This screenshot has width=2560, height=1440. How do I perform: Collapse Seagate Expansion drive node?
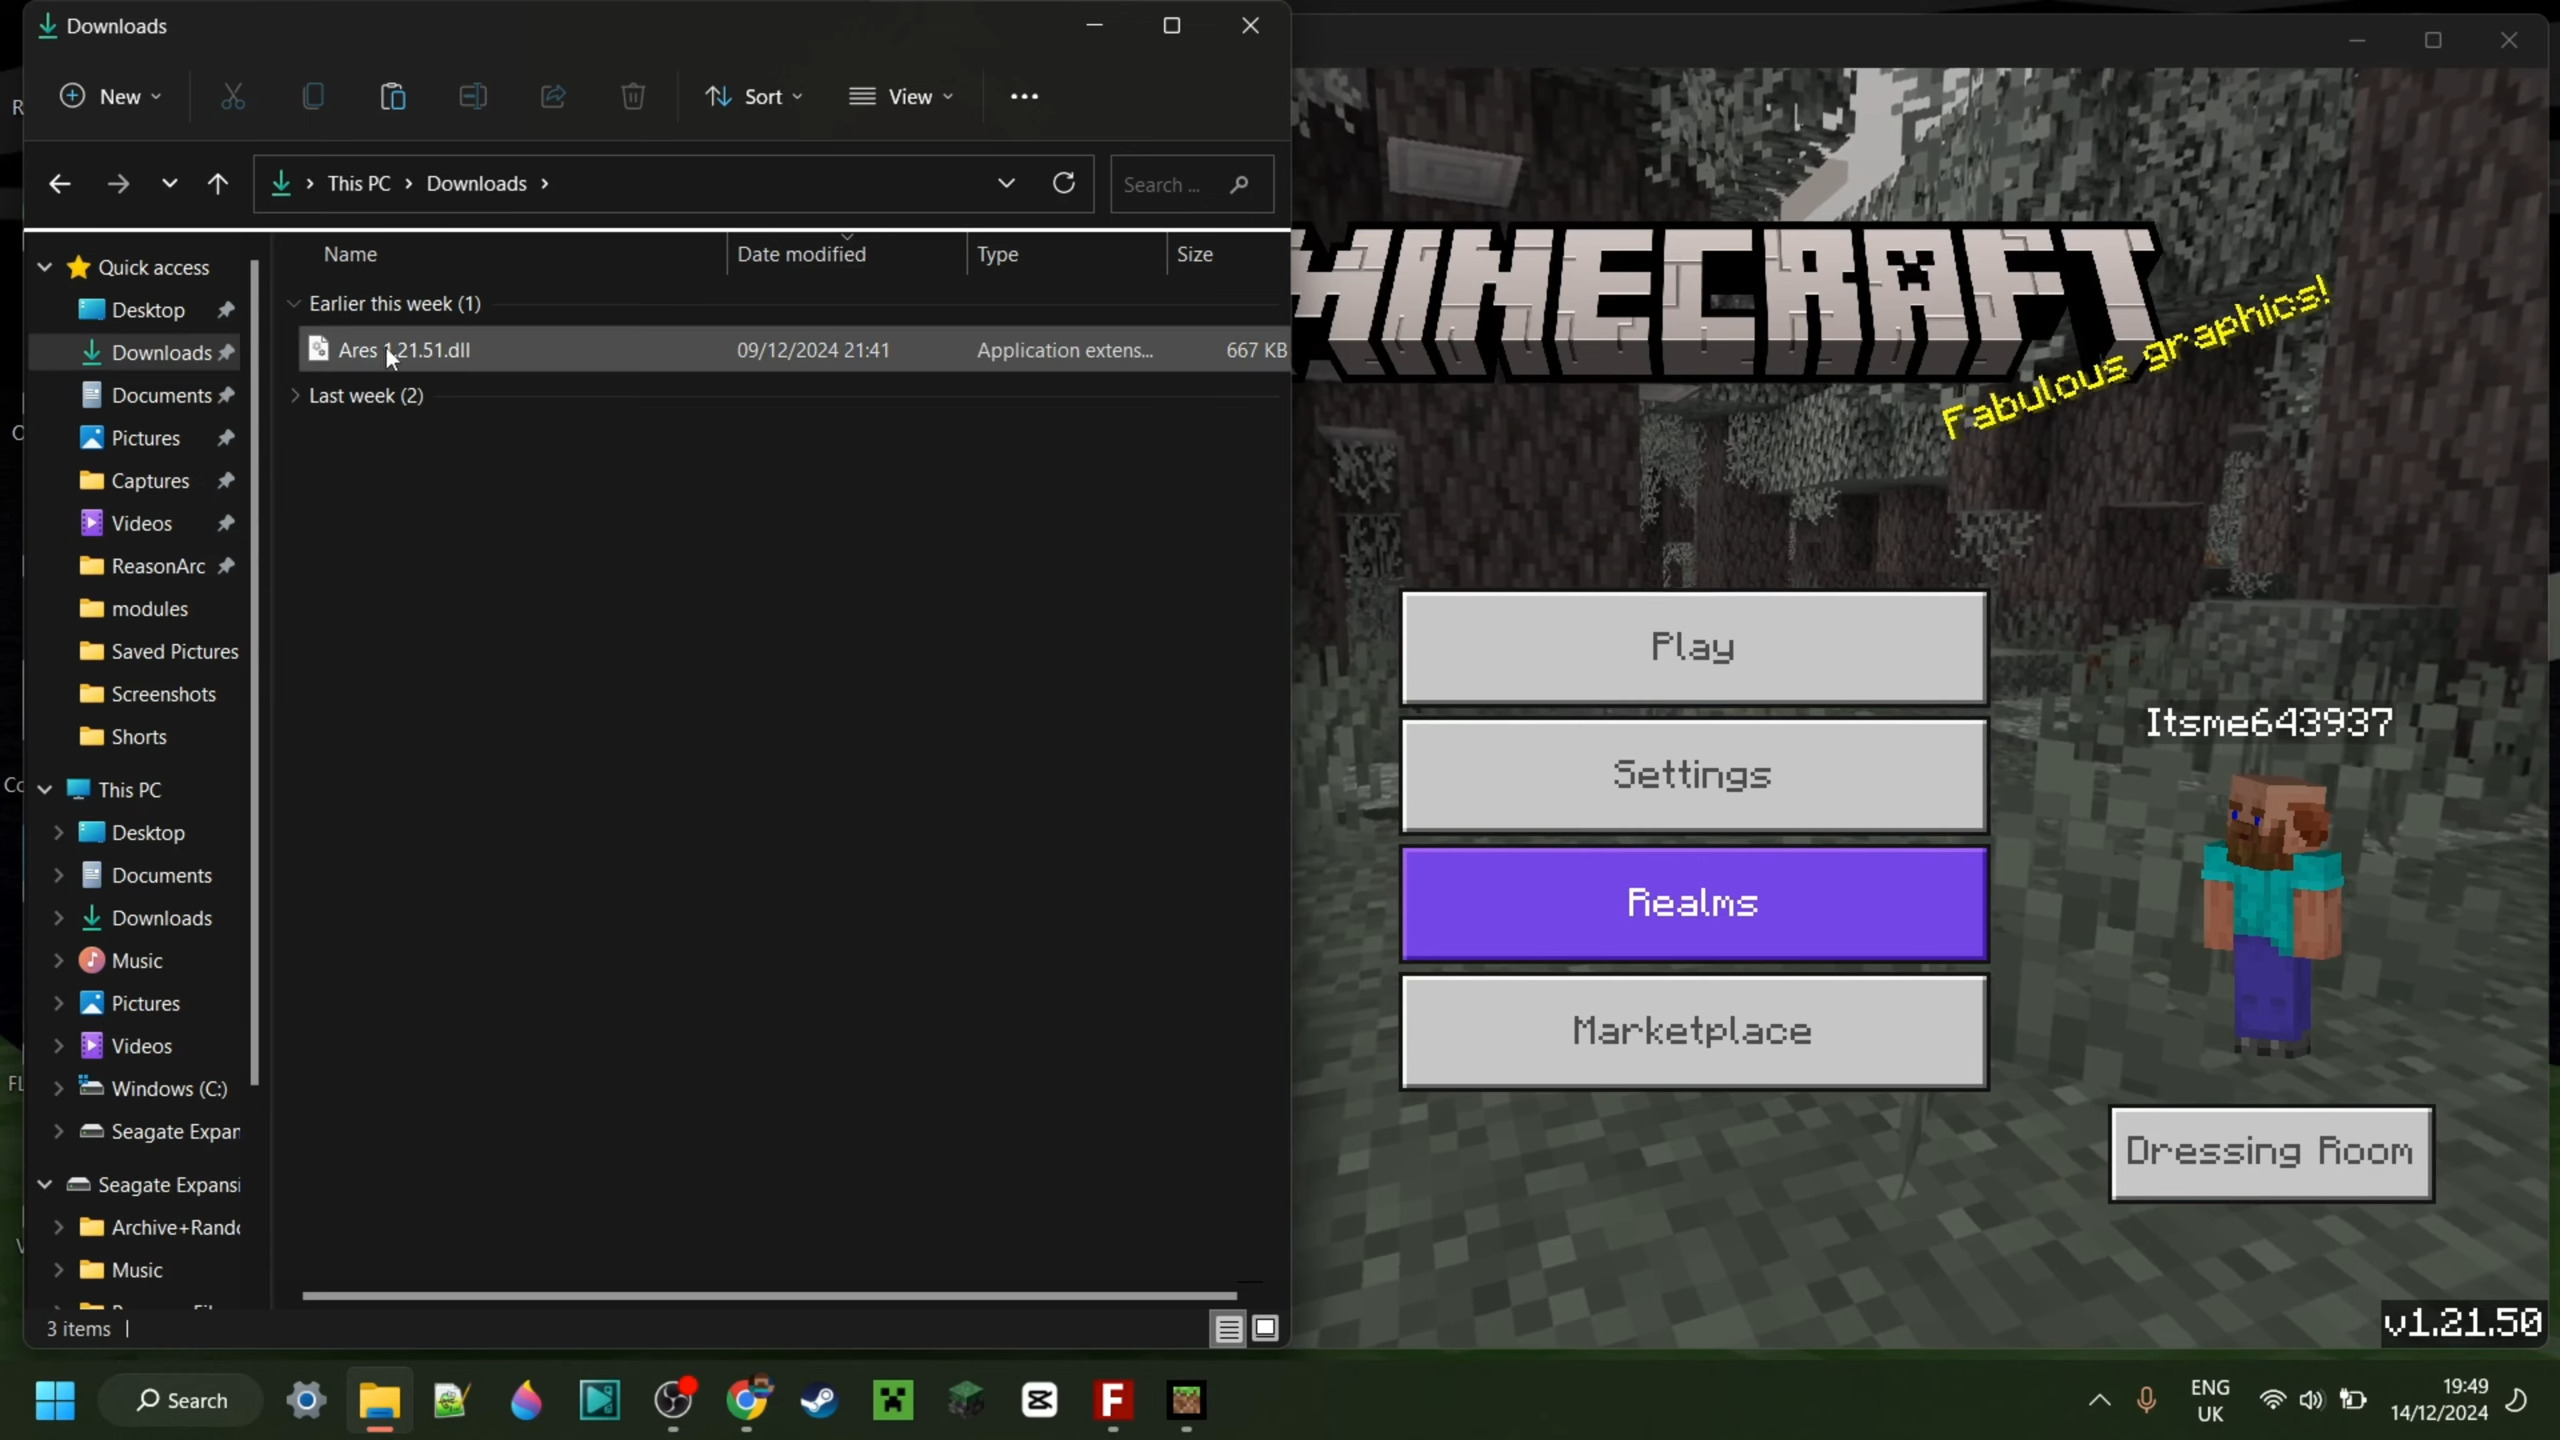pos(45,1184)
